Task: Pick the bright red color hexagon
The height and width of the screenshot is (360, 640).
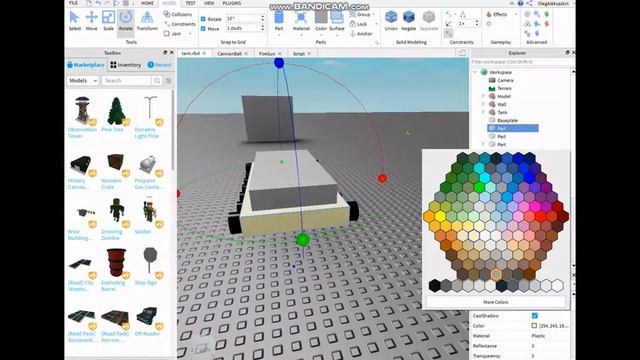Action: point(541,217)
